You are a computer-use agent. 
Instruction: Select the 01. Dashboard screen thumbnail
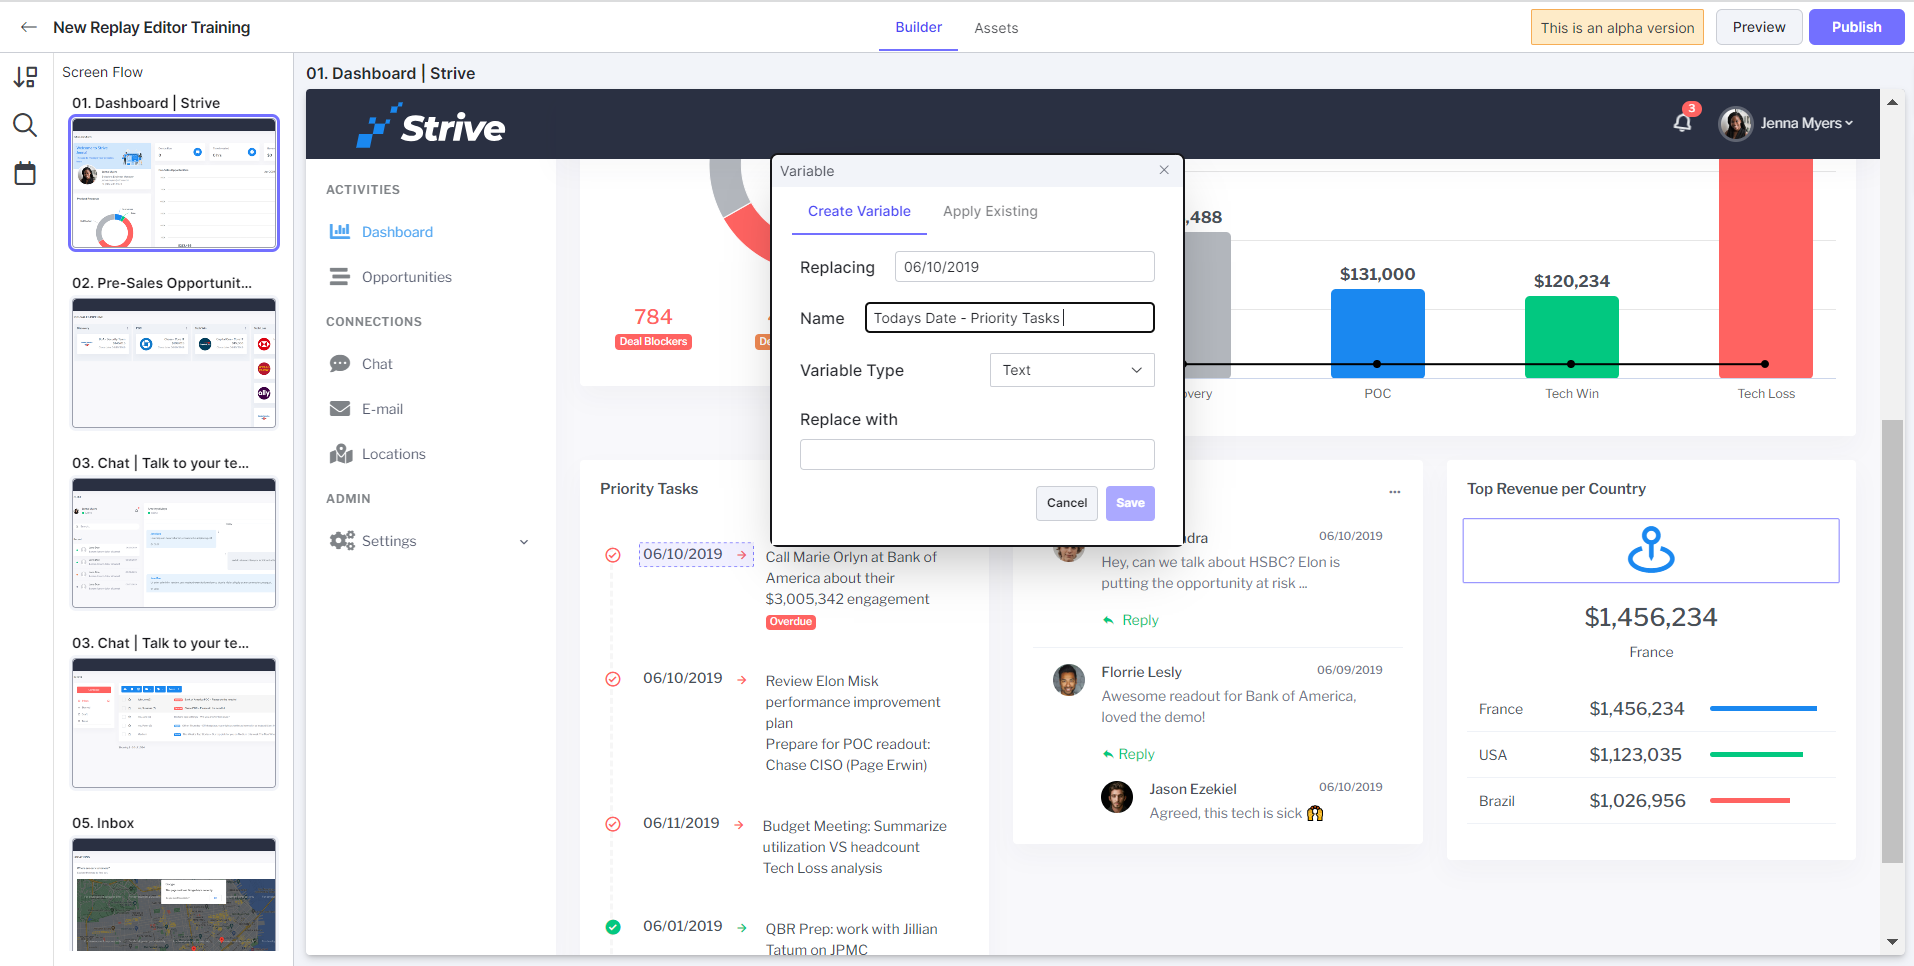[x=174, y=183]
